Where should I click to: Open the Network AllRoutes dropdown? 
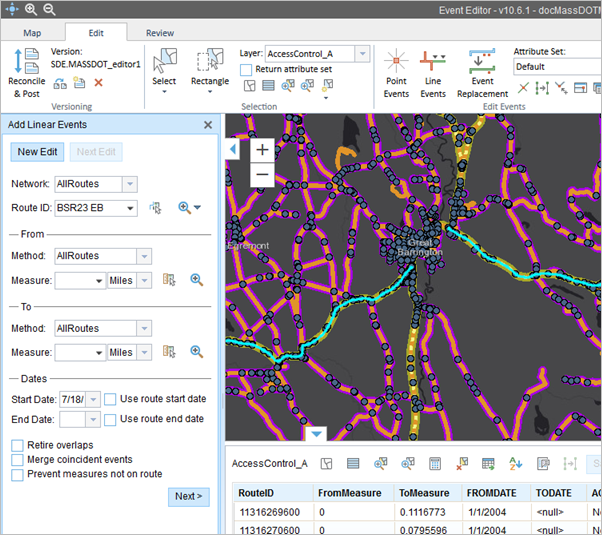129,184
